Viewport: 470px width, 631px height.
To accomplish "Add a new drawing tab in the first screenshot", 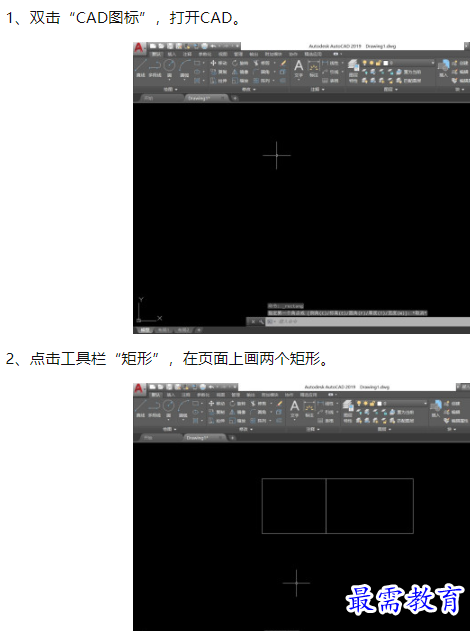I will [235, 98].
